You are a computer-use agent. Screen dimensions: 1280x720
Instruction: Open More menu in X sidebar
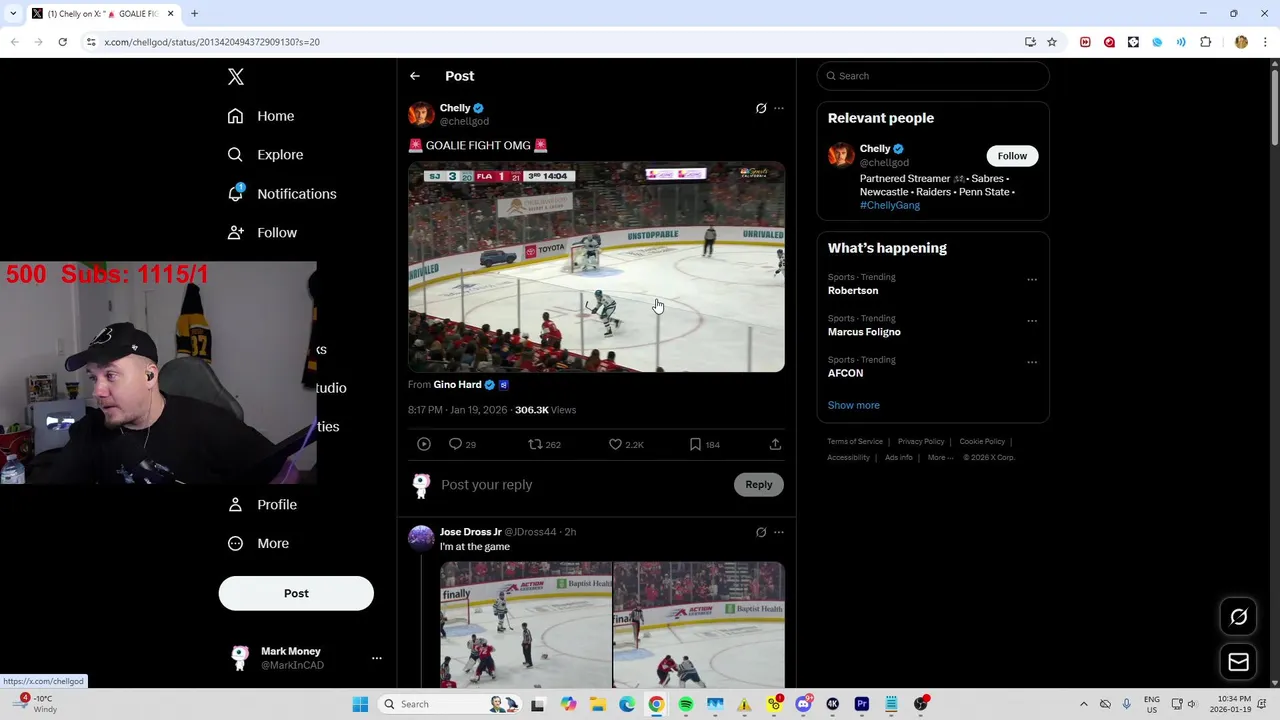(x=258, y=544)
